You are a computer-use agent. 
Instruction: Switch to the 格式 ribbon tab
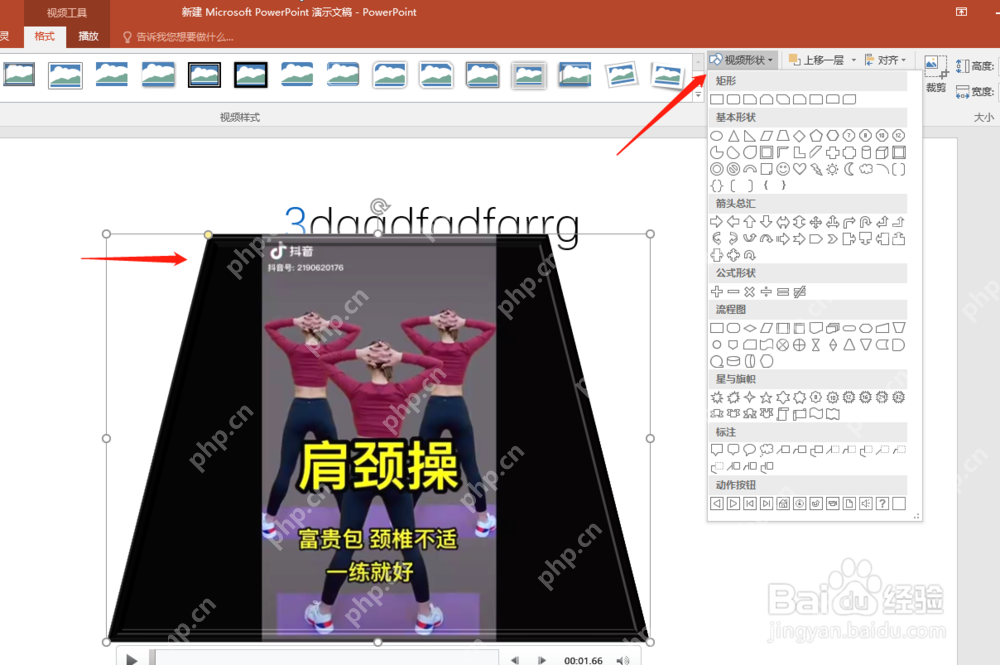(44, 36)
